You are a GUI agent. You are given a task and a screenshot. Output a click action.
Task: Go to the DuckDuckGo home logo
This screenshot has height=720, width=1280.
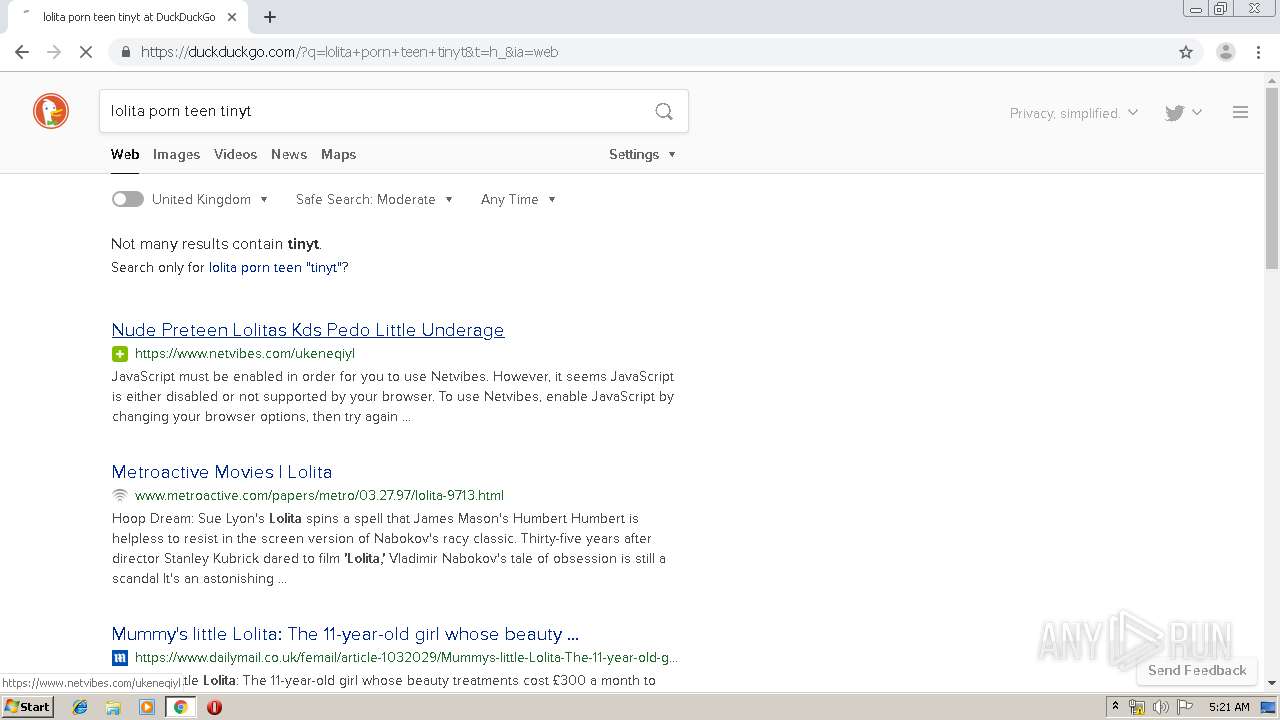tap(51, 111)
